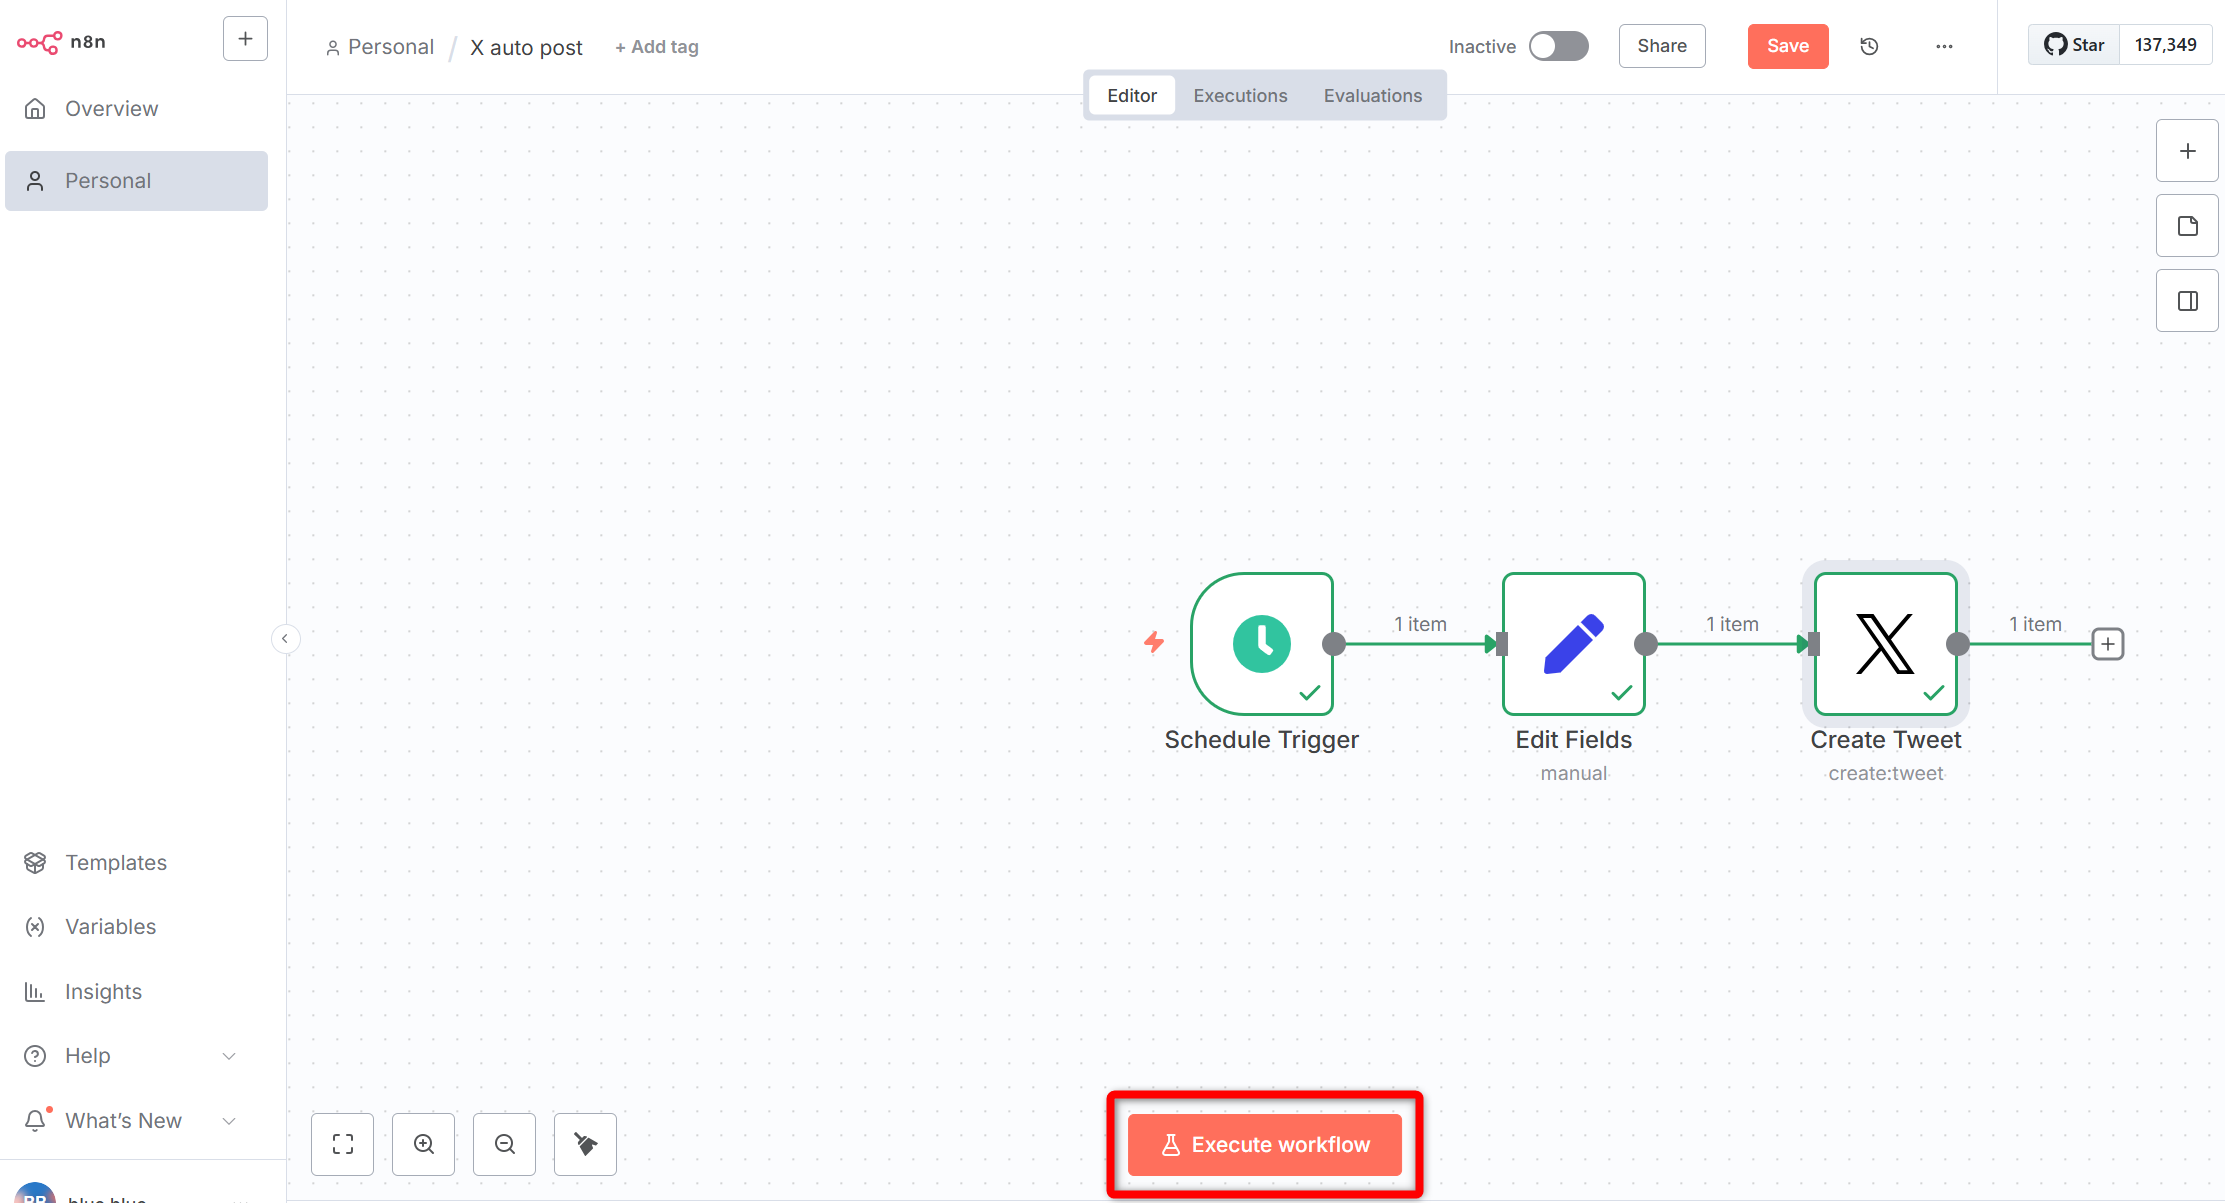Click the Schedule Trigger output handle
The width and height of the screenshot is (2225, 1203).
click(x=1334, y=644)
